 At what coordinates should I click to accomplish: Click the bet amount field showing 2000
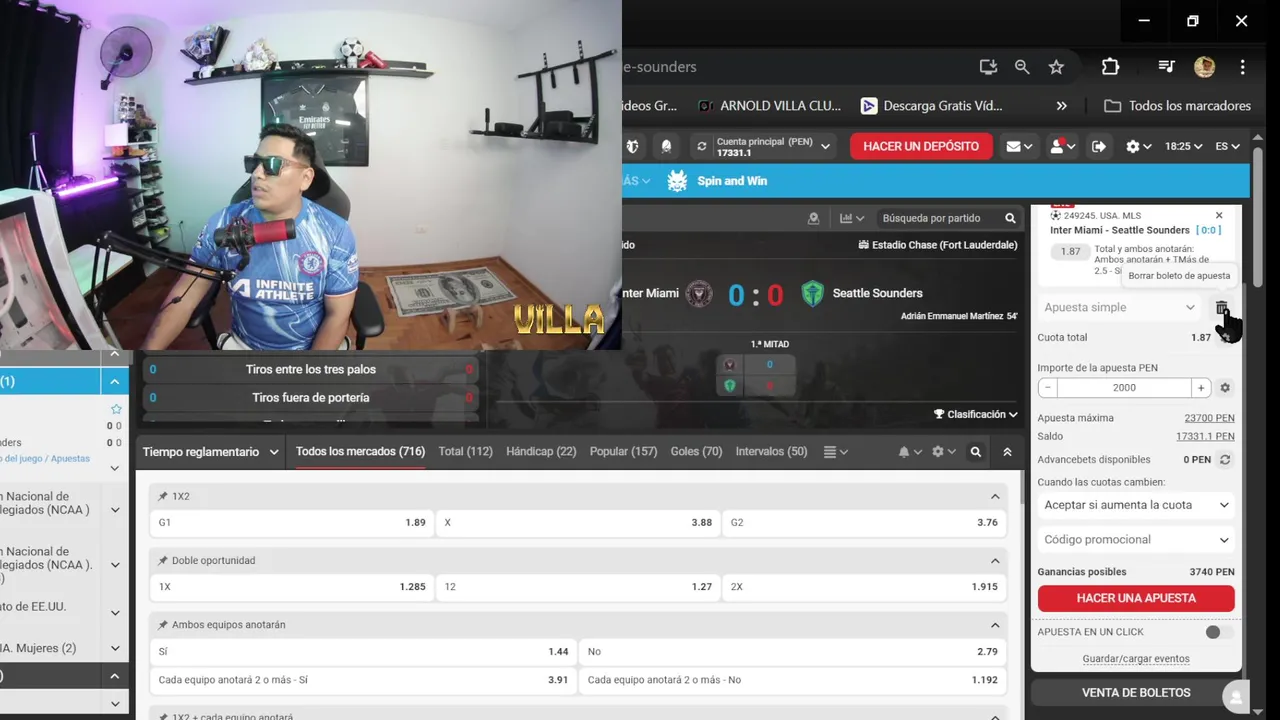point(1124,388)
